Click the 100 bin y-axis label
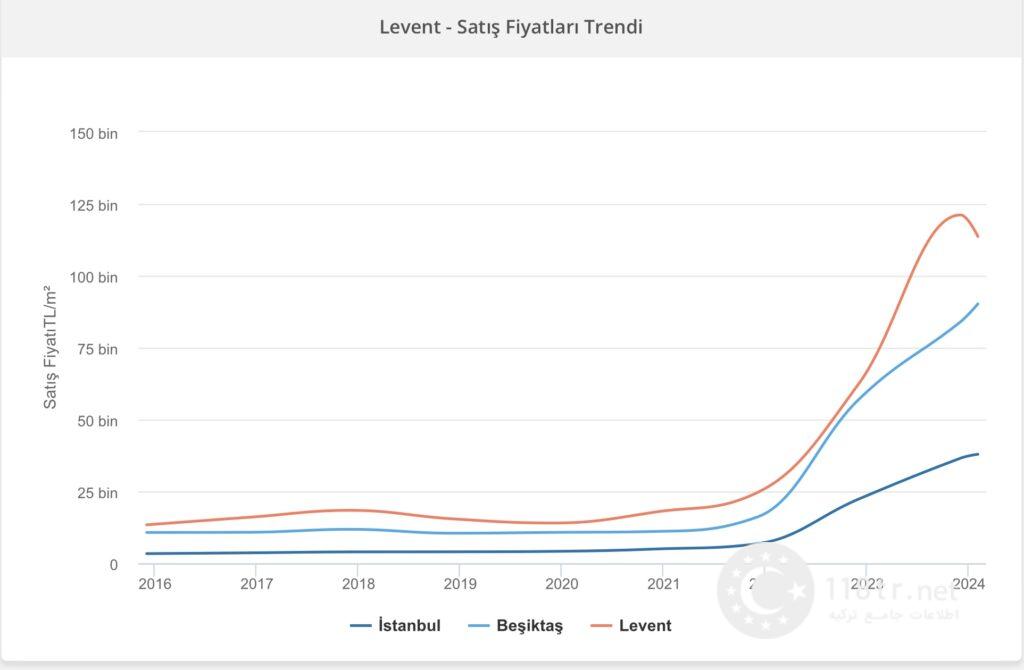The width and height of the screenshot is (1024, 670). click(x=93, y=277)
